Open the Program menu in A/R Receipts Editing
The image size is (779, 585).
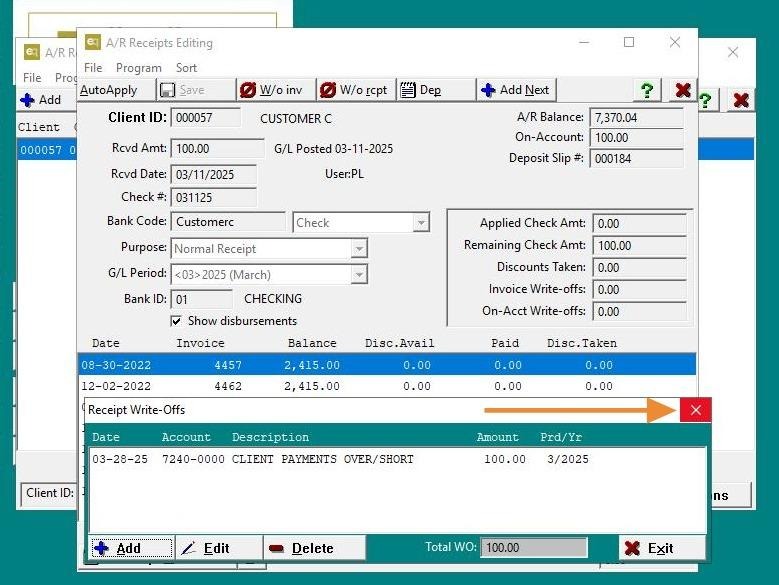(x=139, y=68)
